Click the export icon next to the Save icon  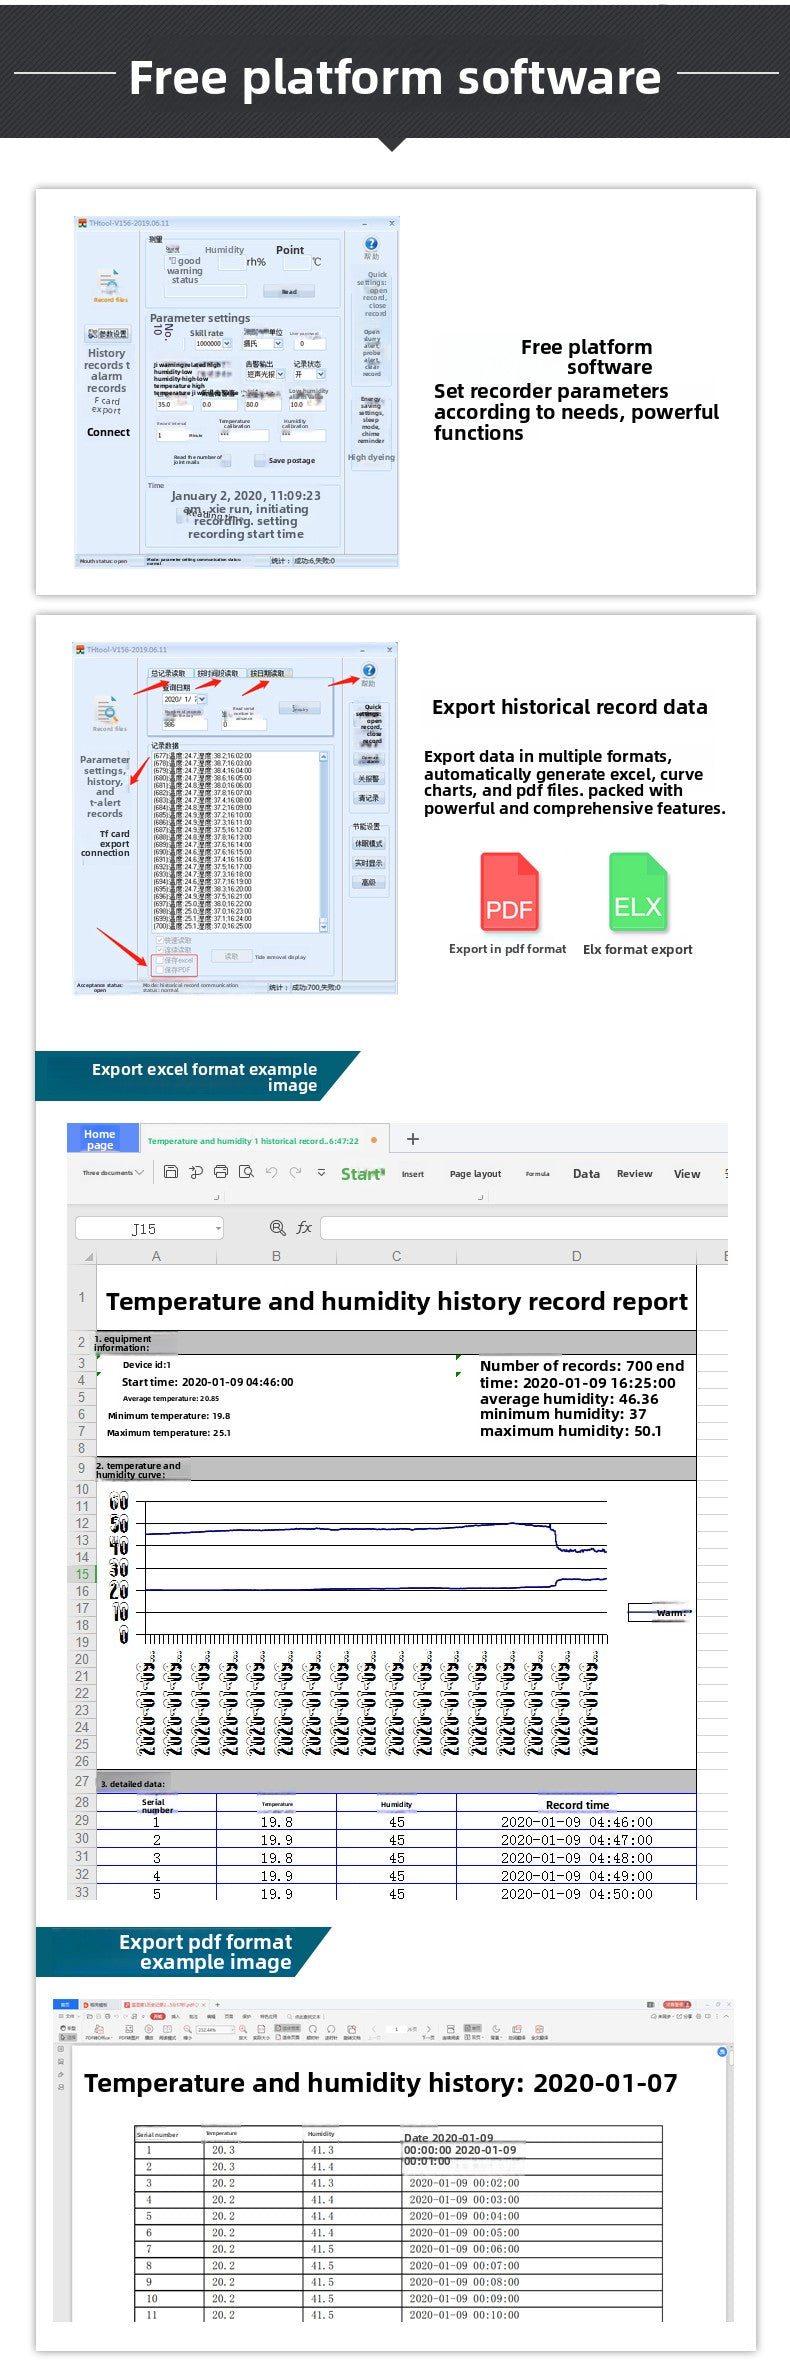click(196, 1172)
